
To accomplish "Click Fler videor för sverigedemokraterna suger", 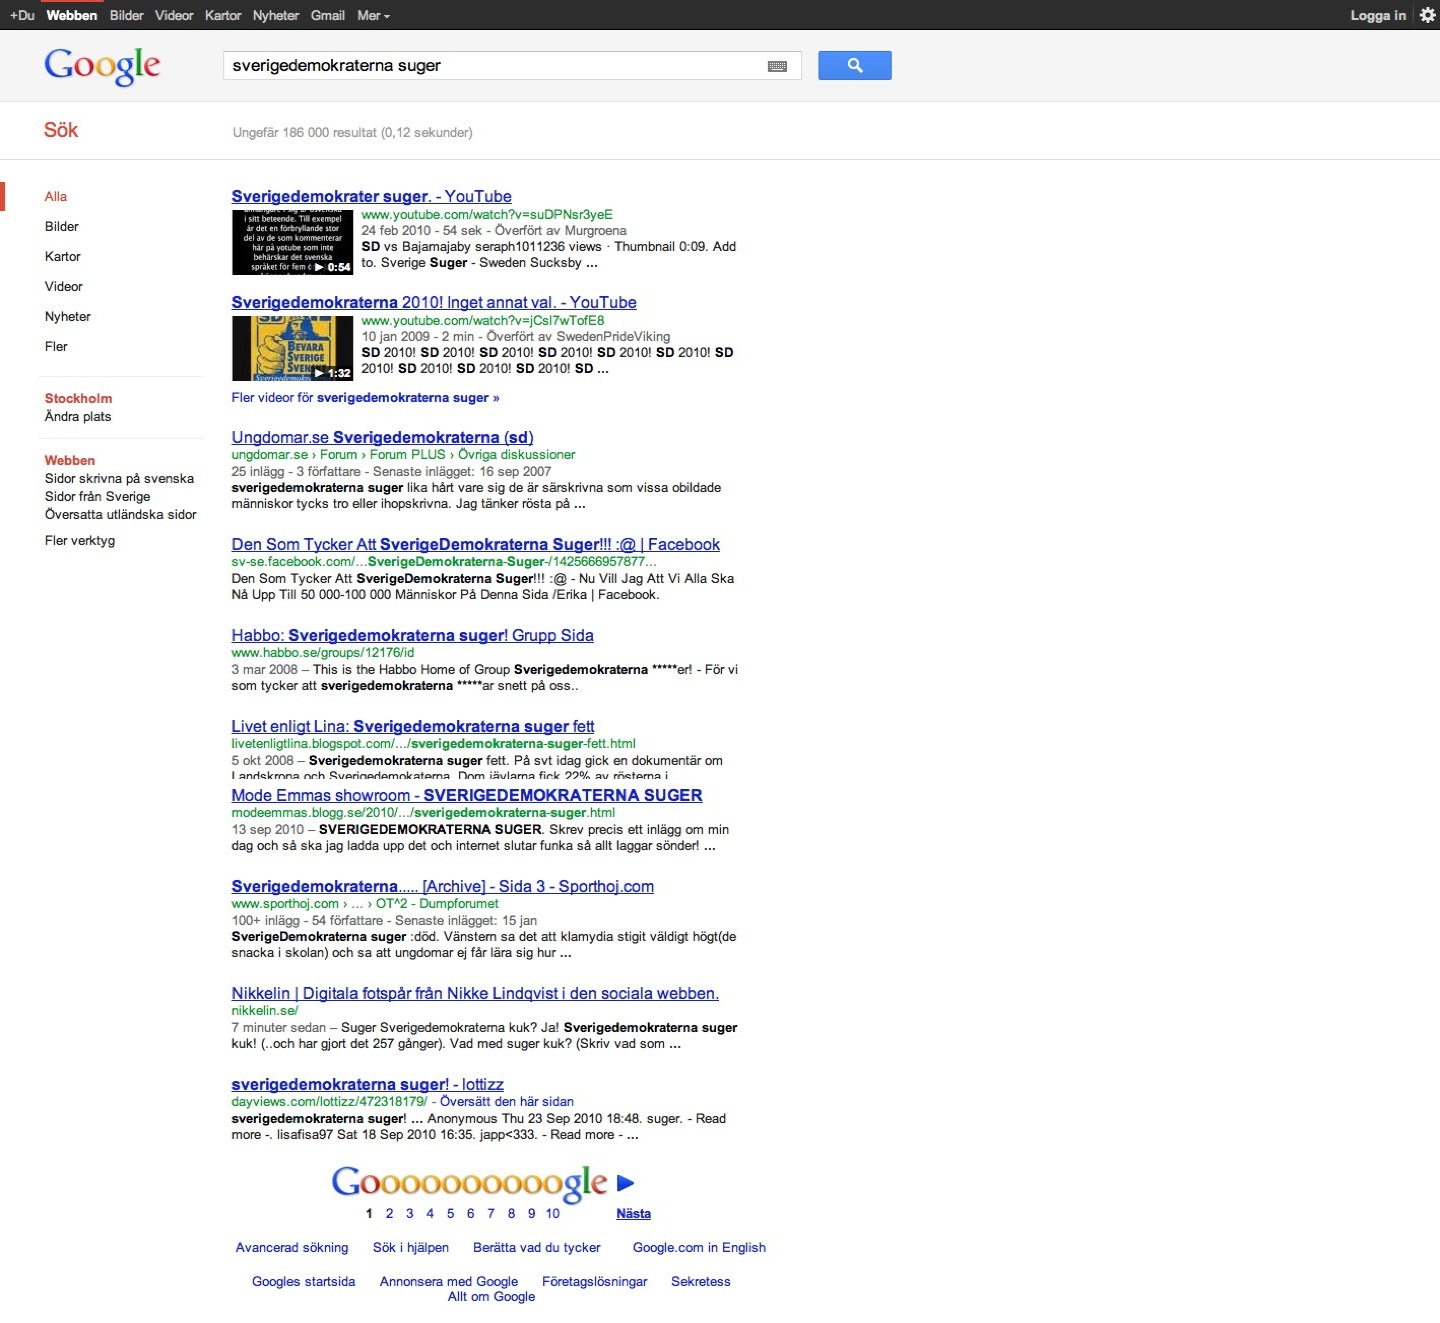I will pyautogui.click(x=365, y=397).
